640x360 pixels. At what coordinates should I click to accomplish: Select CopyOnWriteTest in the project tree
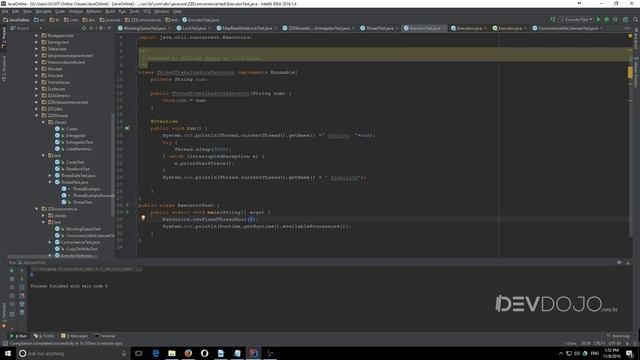pos(82,249)
